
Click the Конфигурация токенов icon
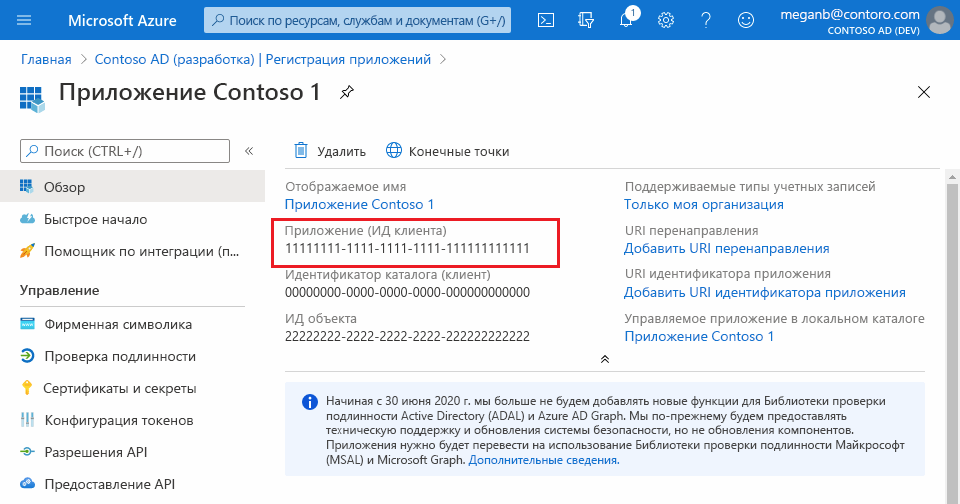[x=27, y=419]
